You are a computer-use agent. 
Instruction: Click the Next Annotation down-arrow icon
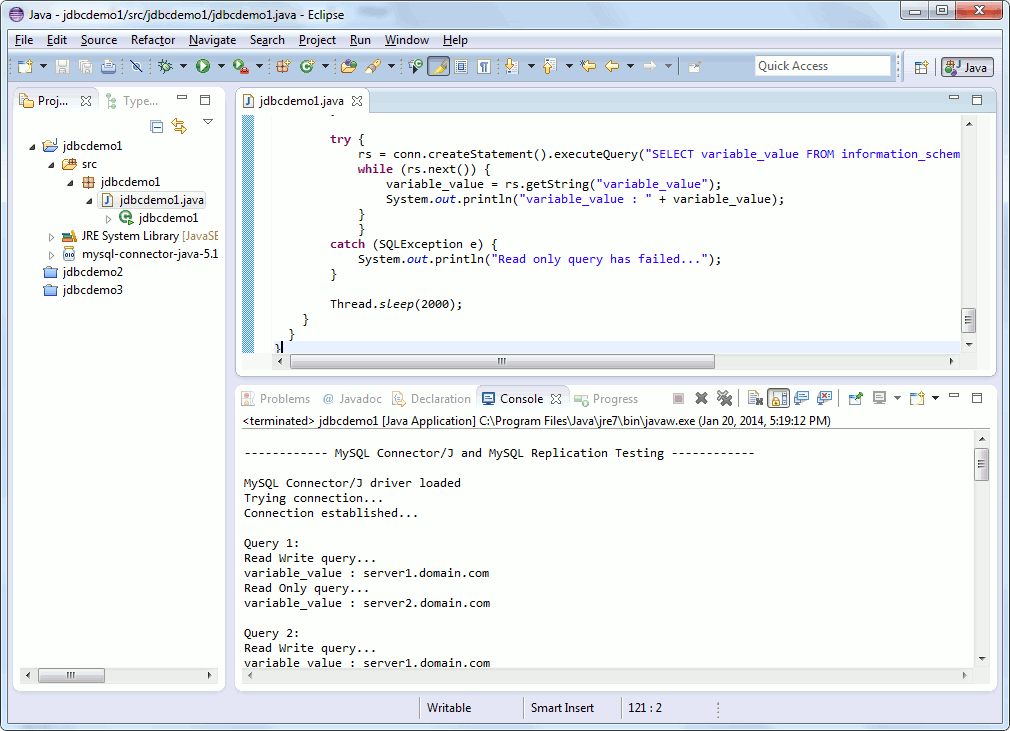pyautogui.click(x=511, y=66)
